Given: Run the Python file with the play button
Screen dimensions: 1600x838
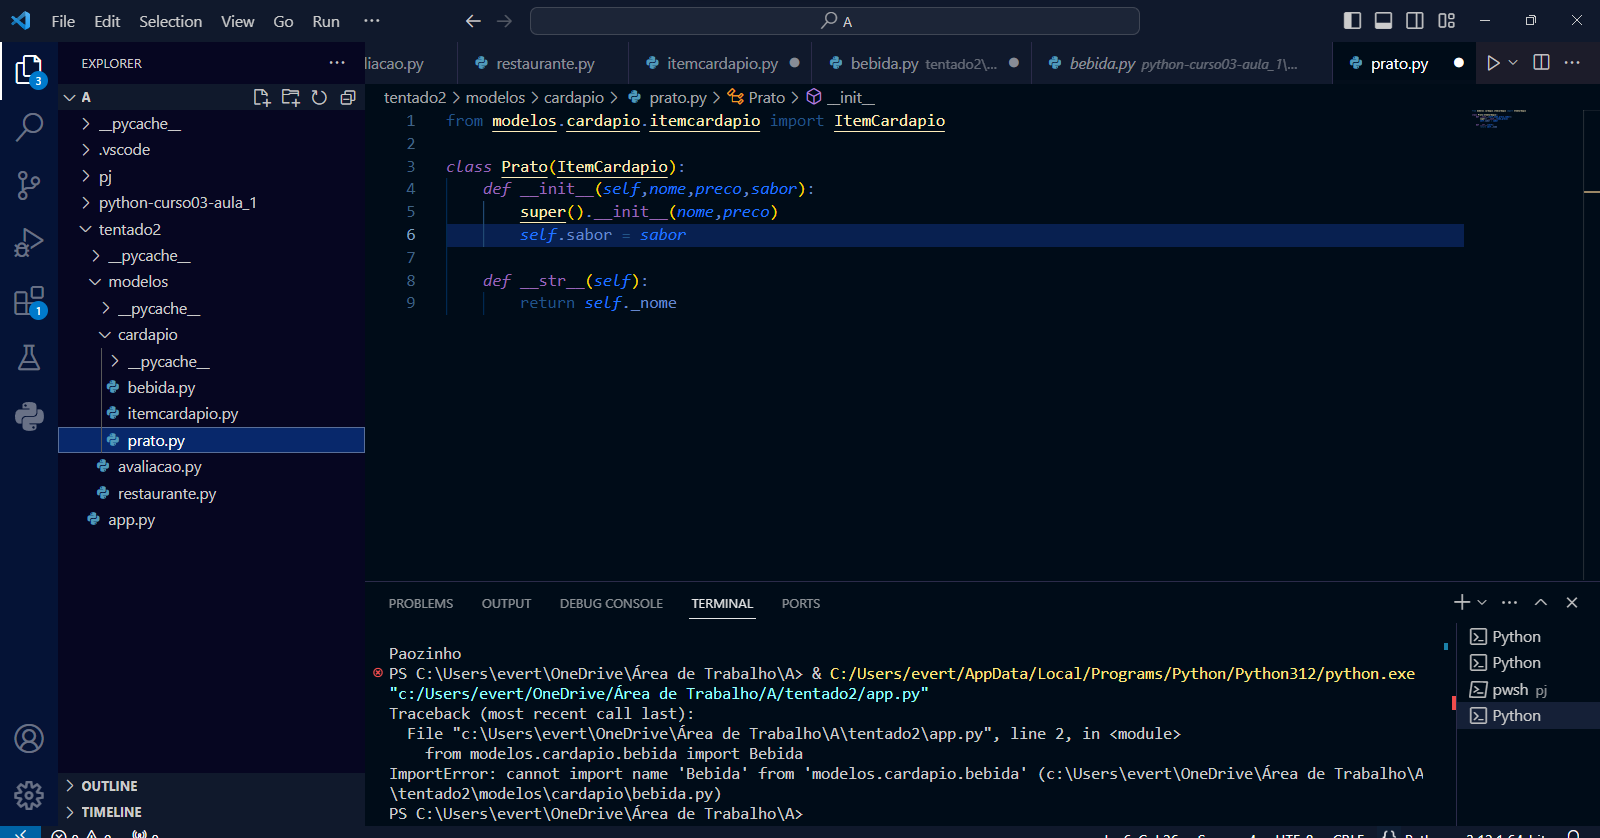Looking at the screenshot, I should [1493, 63].
